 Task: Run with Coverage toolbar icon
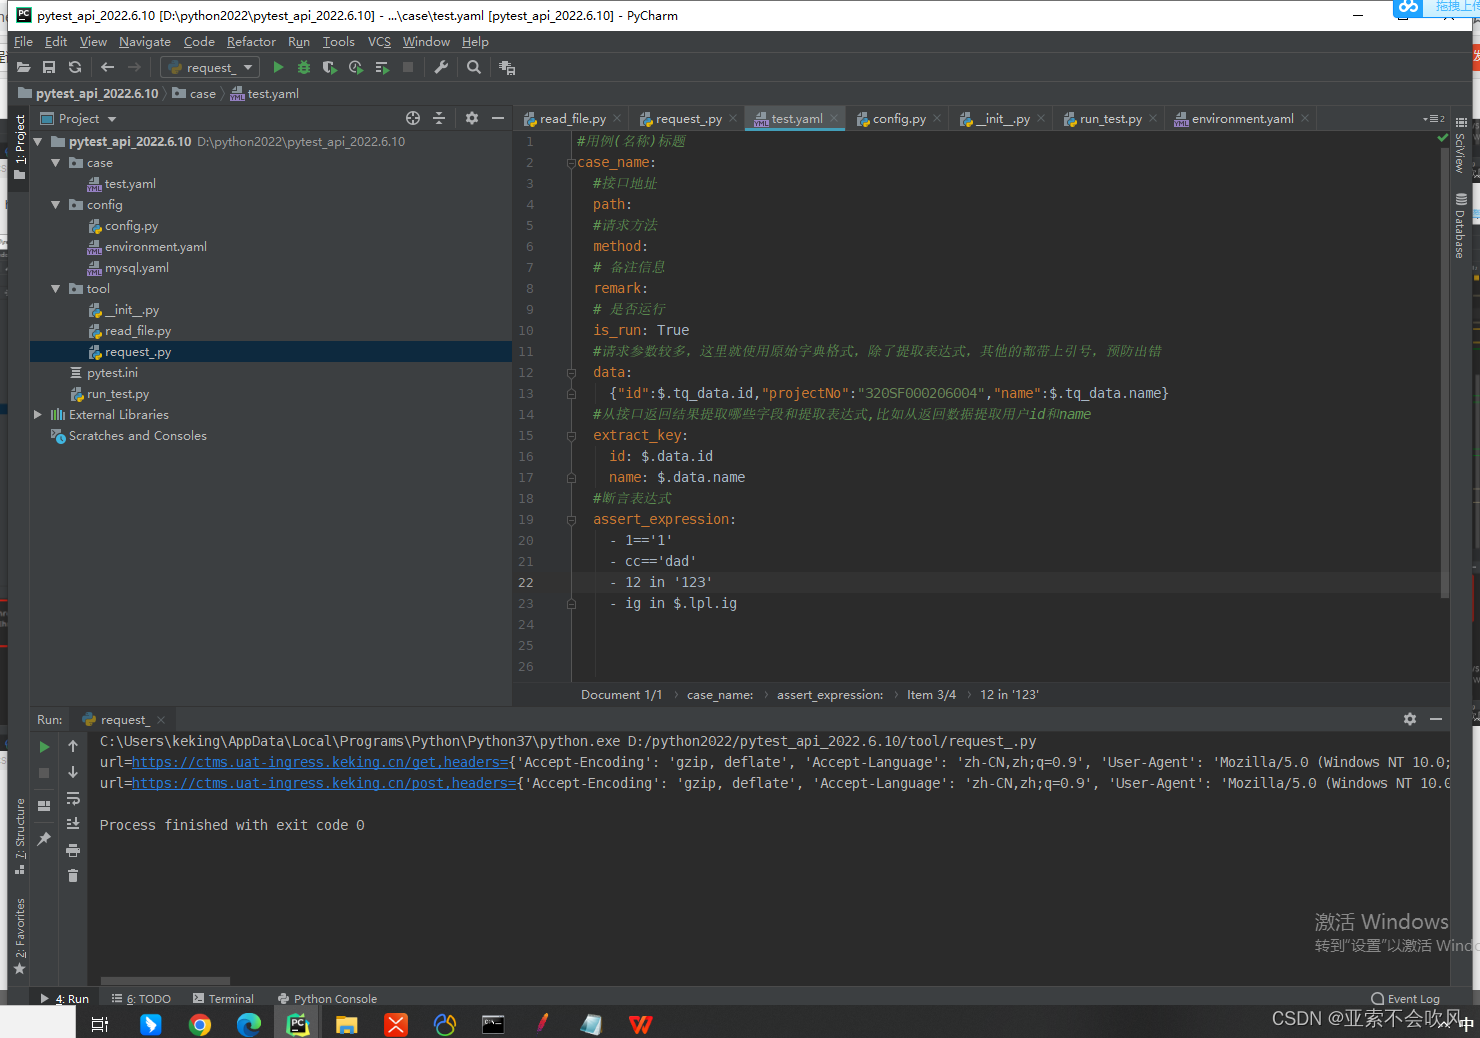click(329, 67)
